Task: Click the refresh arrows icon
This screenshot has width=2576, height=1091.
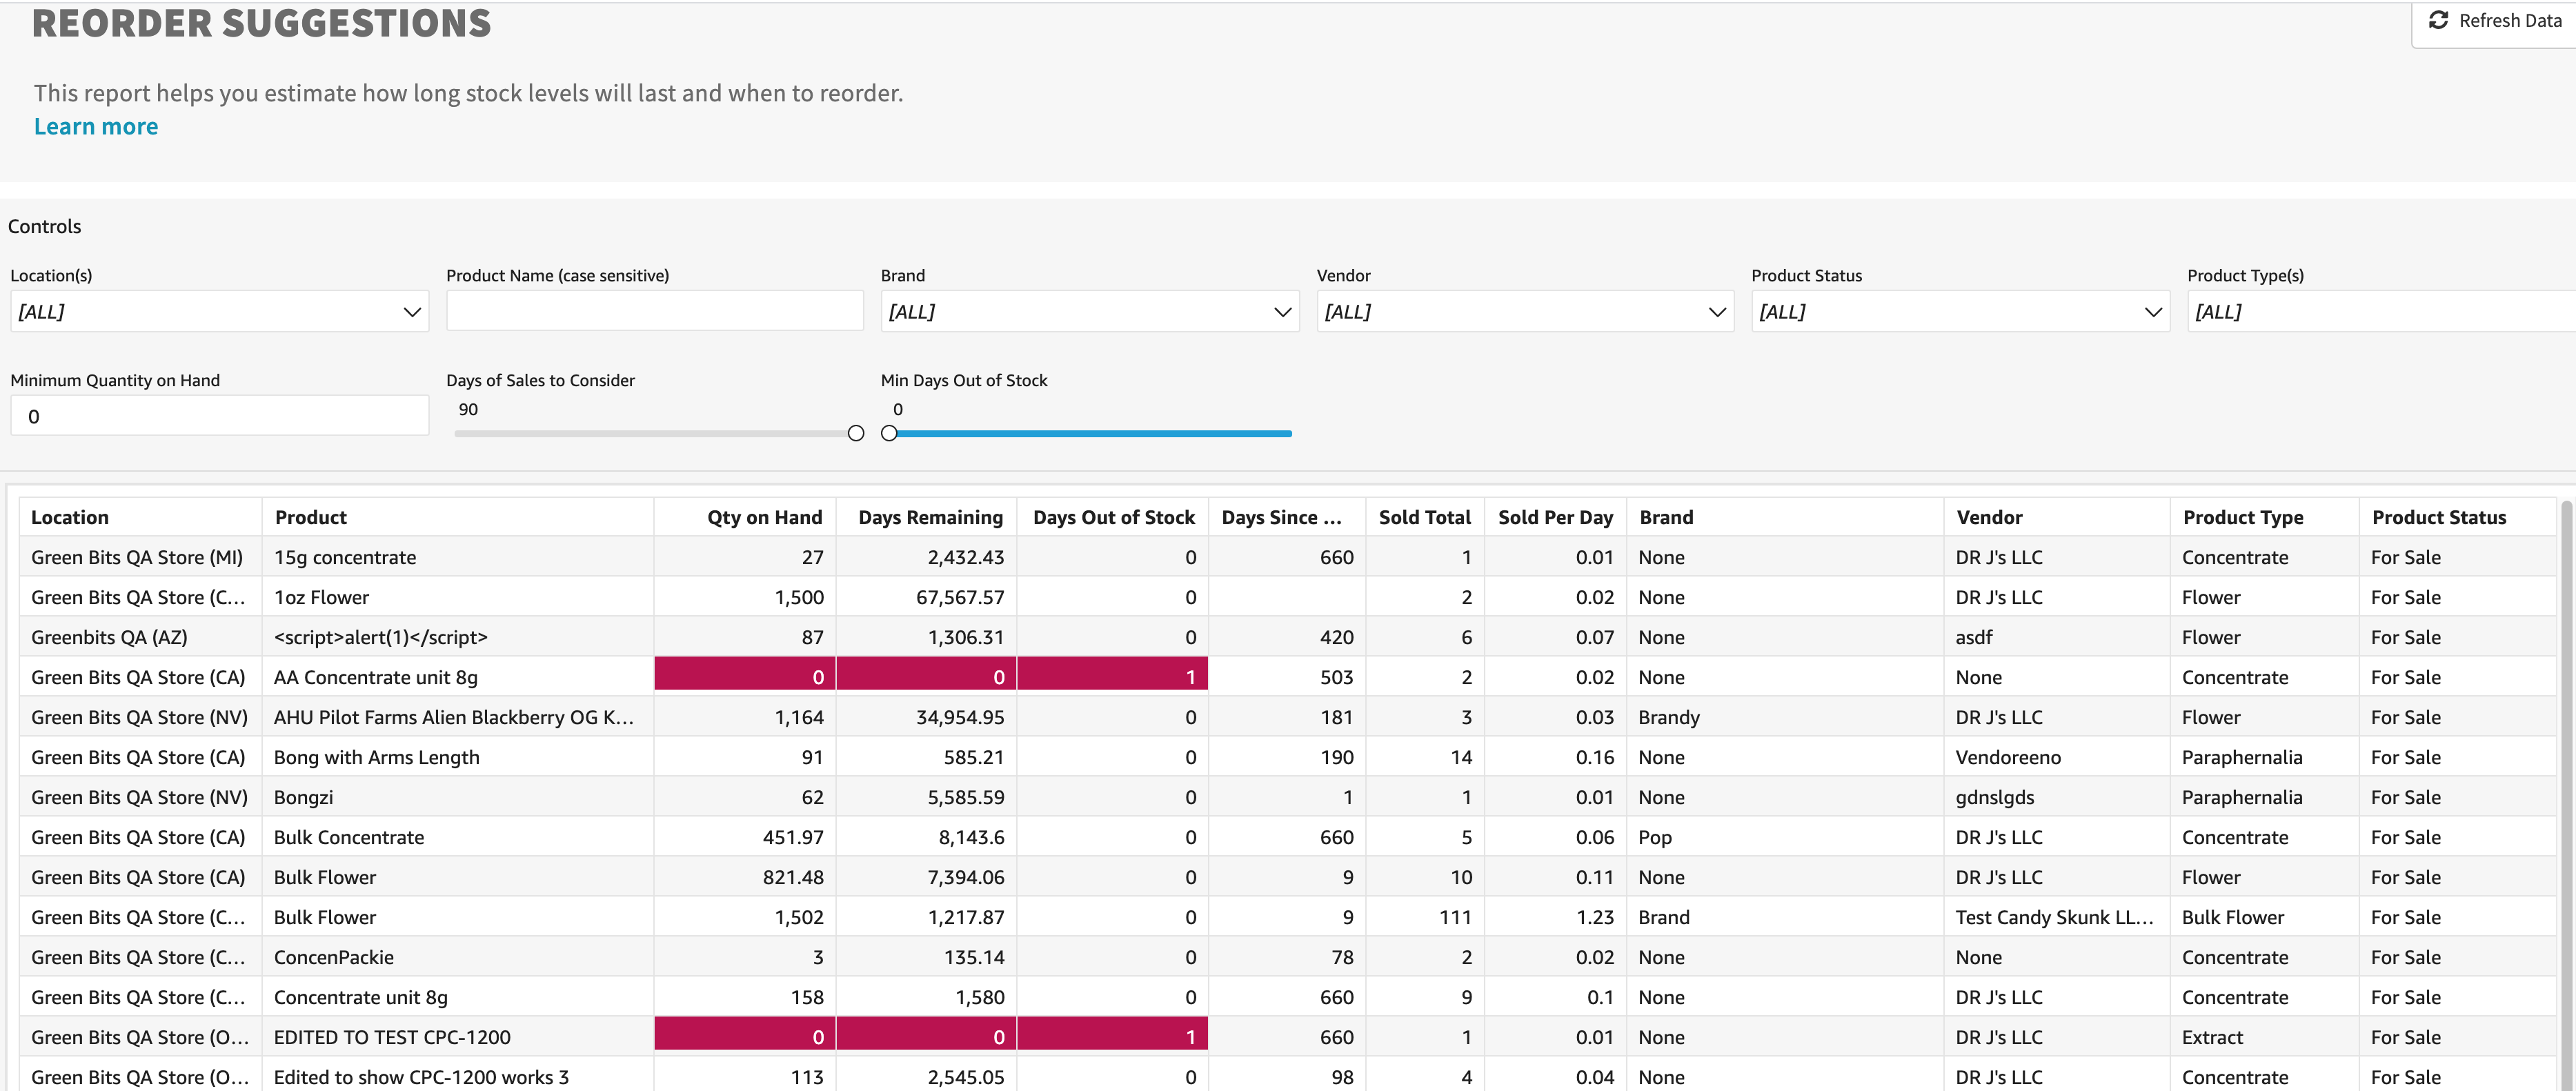Action: pos(2438,20)
